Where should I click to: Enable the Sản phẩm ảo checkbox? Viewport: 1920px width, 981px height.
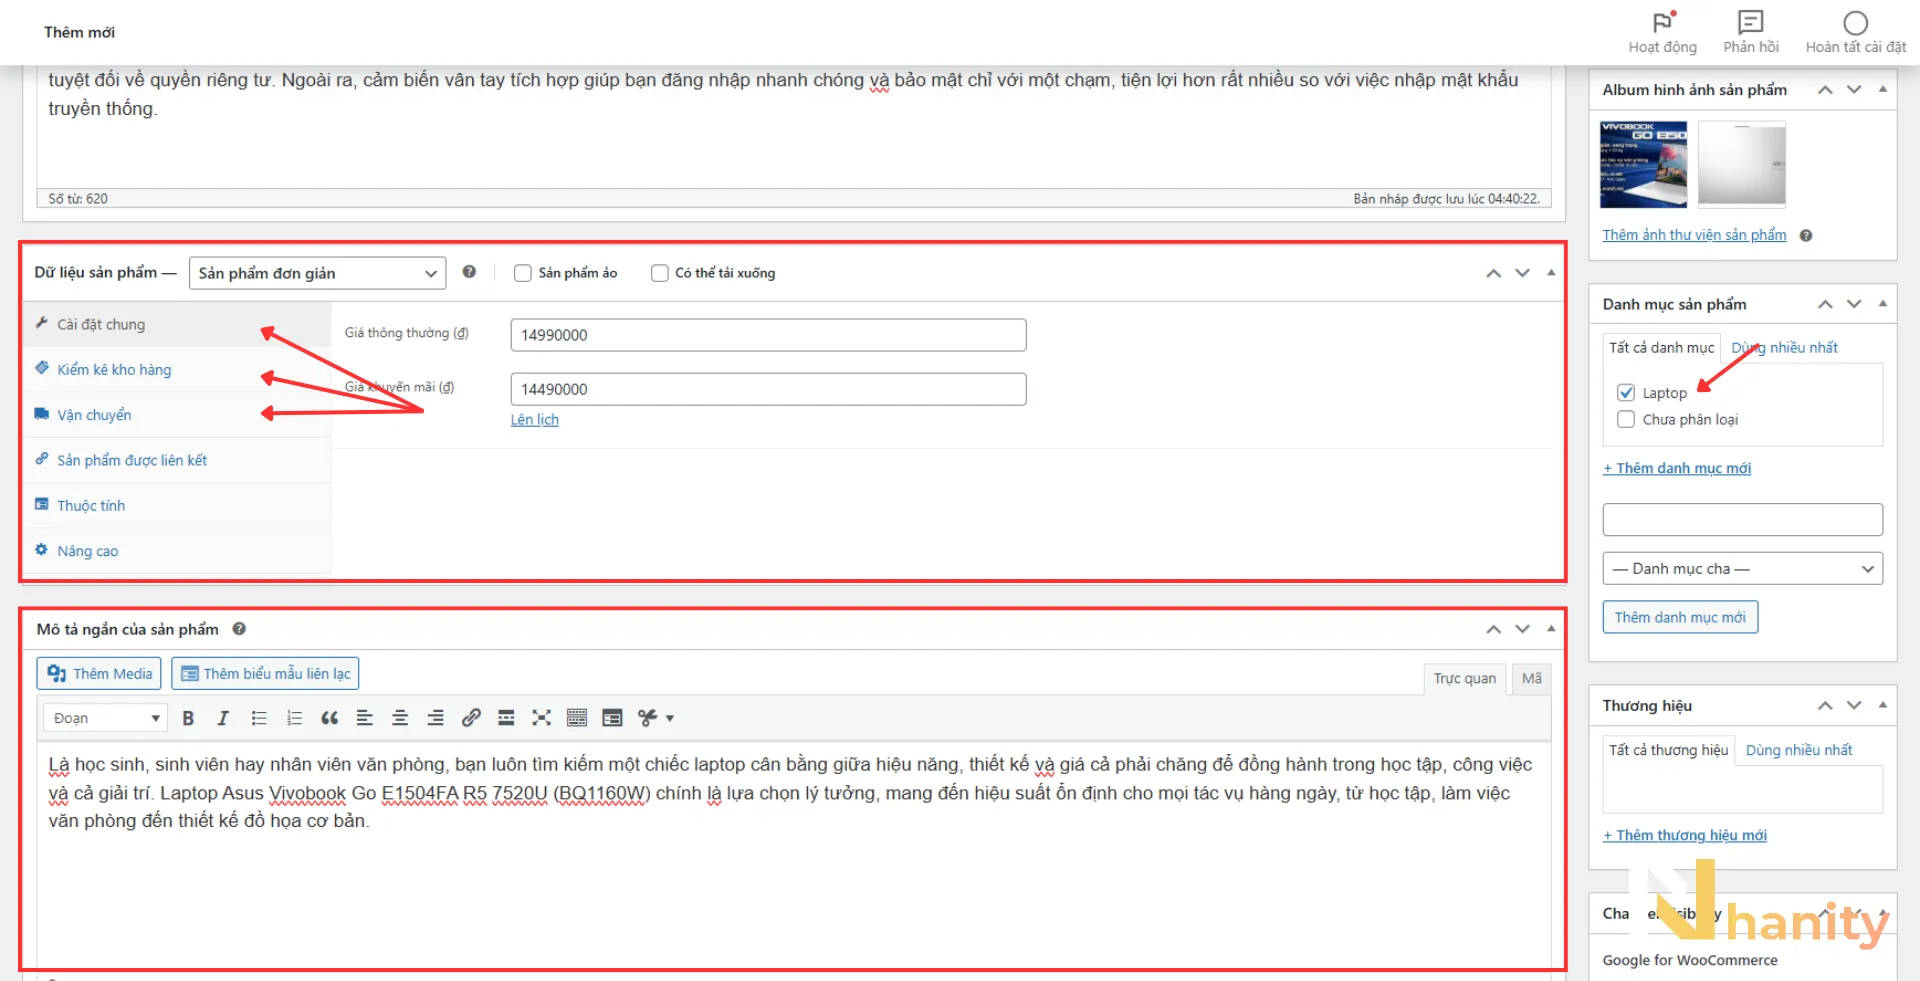pyautogui.click(x=523, y=273)
